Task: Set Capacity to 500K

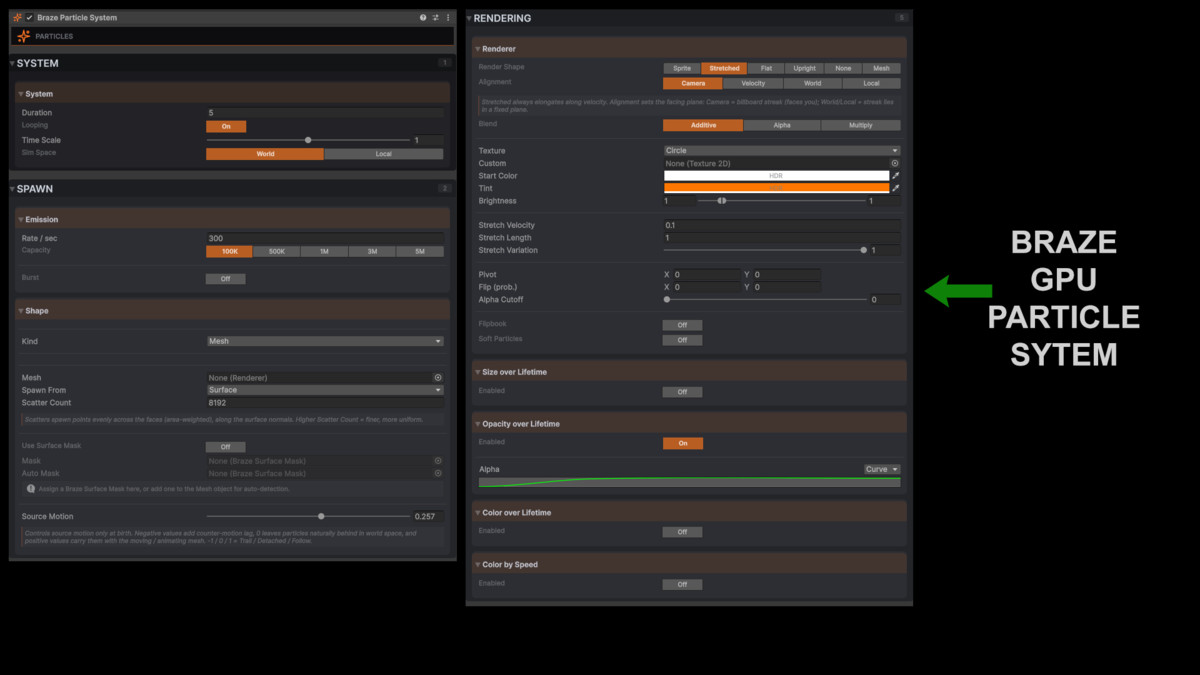Action: tap(277, 252)
